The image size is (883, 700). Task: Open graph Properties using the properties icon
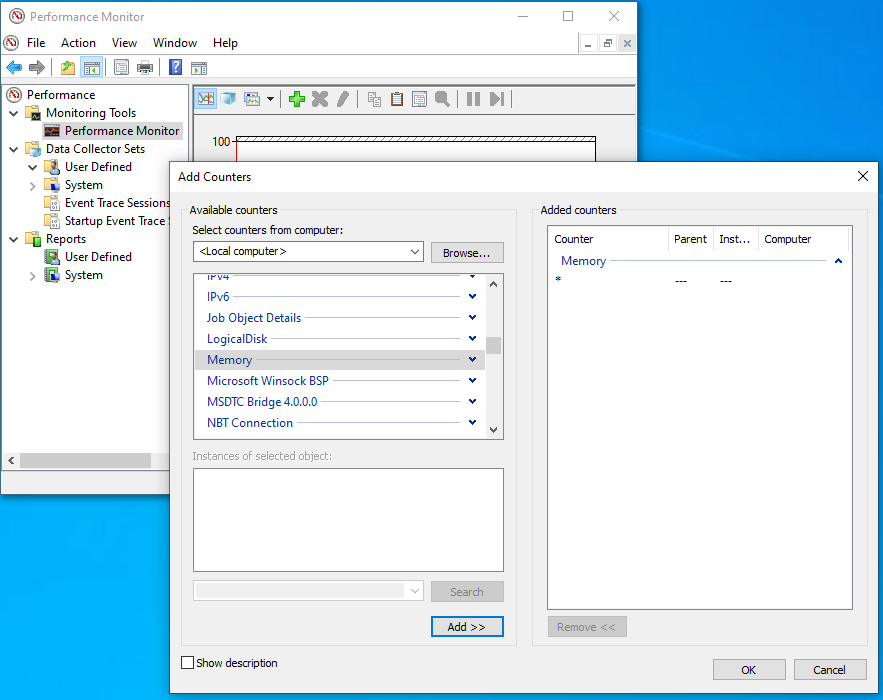(x=419, y=99)
